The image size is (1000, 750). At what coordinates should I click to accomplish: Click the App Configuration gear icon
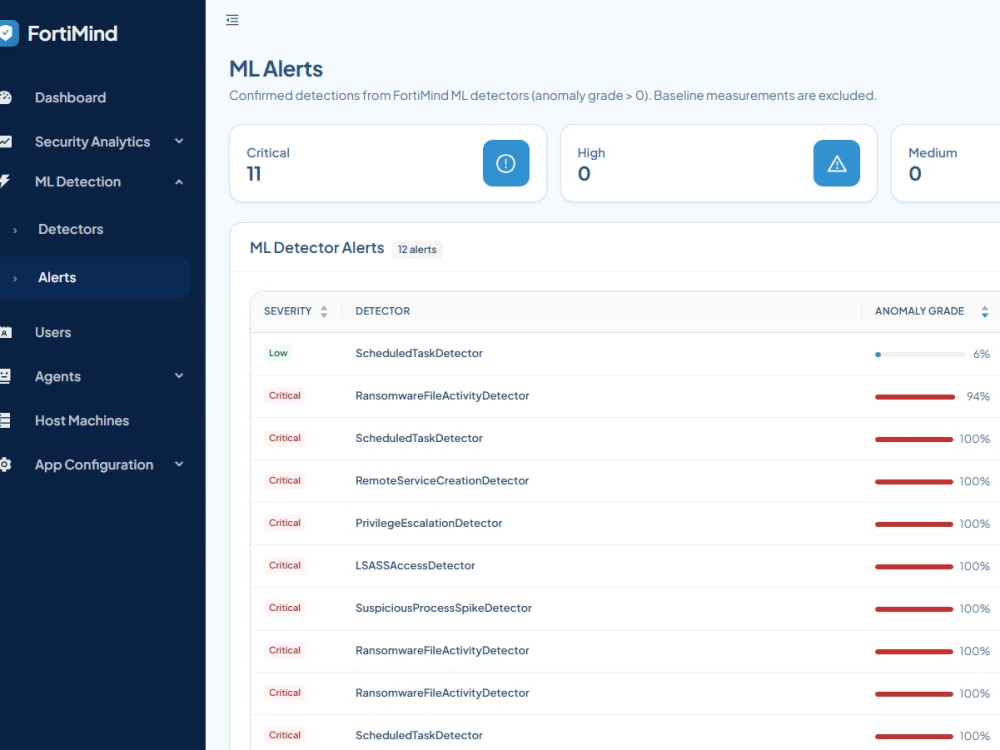(x=5, y=464)
